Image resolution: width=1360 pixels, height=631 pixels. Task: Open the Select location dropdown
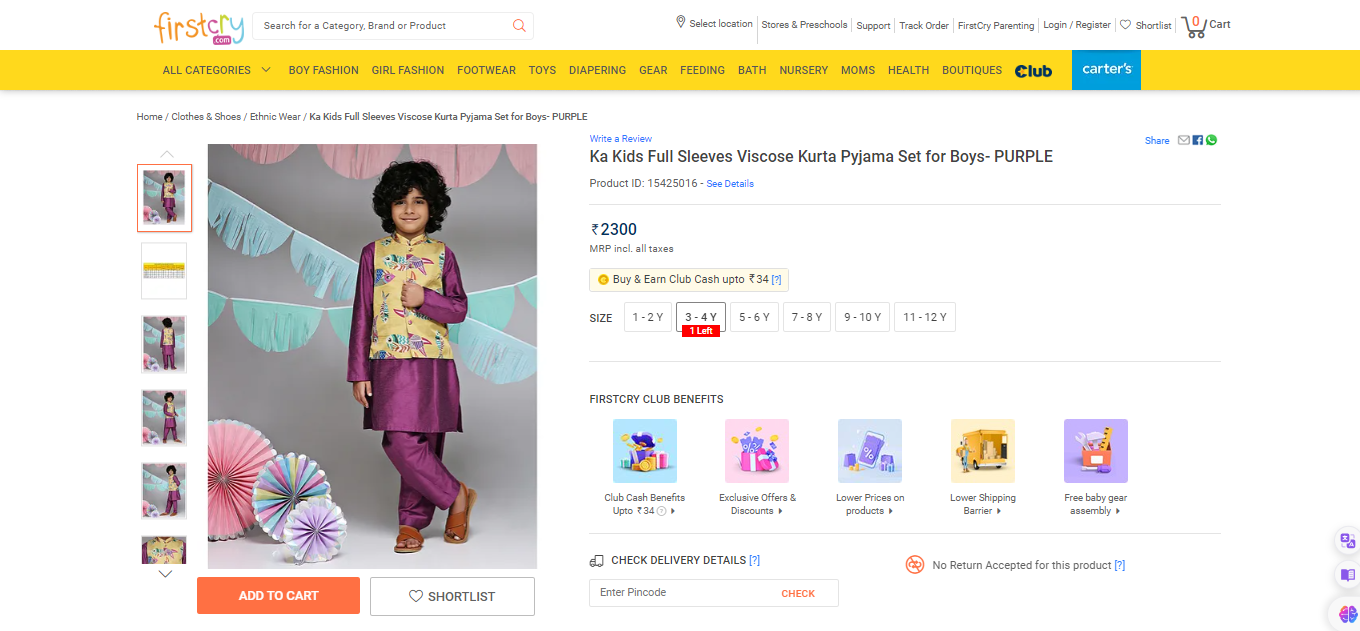click(714, 24)
